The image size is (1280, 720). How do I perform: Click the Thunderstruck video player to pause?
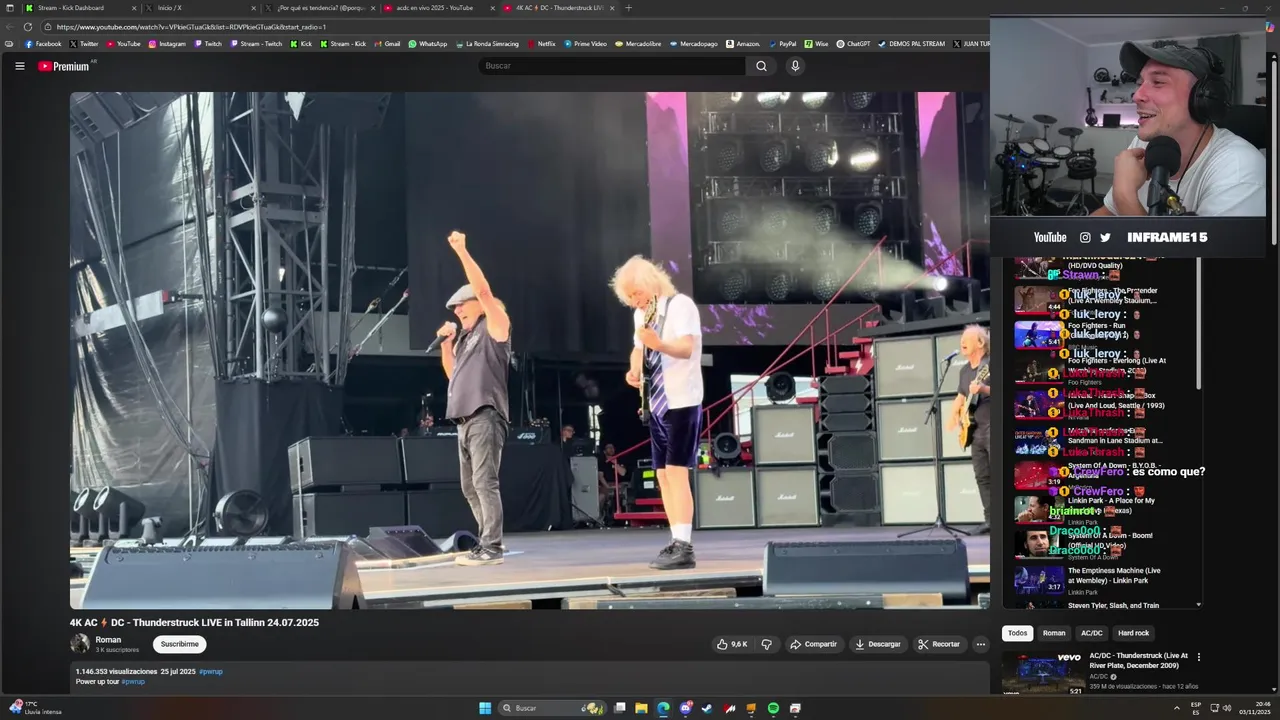click(x=529, y=350)
